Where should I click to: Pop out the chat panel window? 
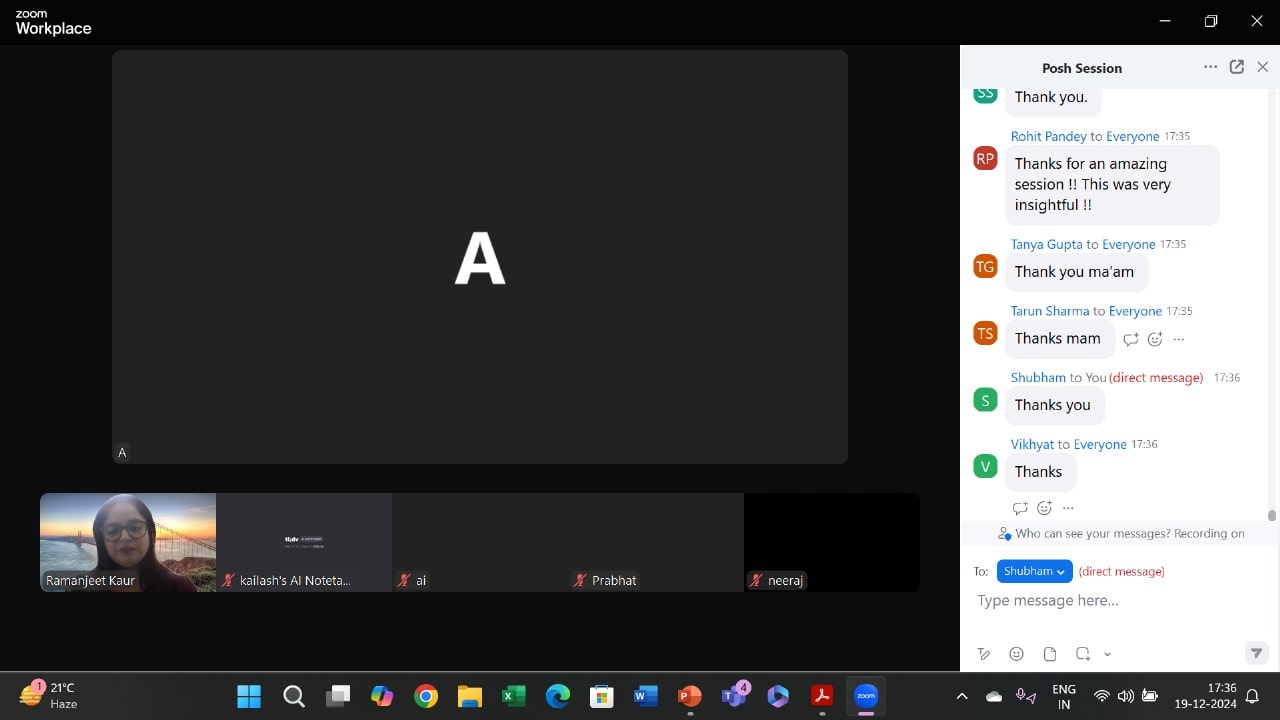(x=1237, y=67)
